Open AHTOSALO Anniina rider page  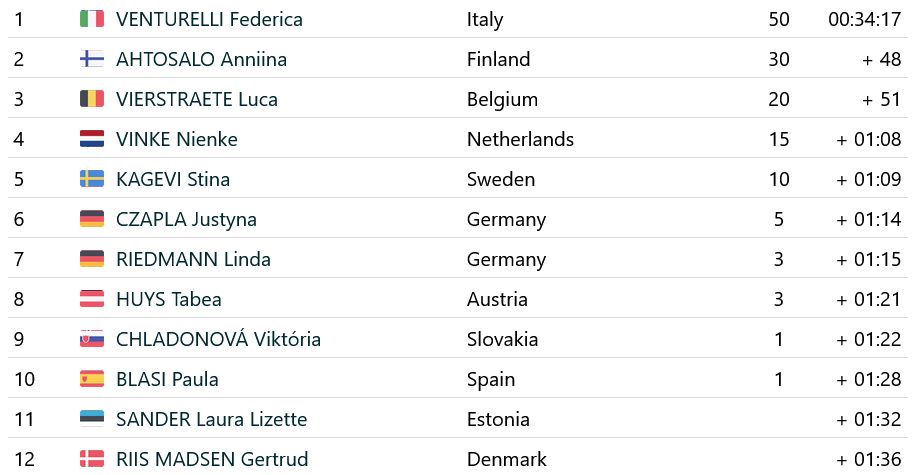pyautogui.click(x=201, y=59)
